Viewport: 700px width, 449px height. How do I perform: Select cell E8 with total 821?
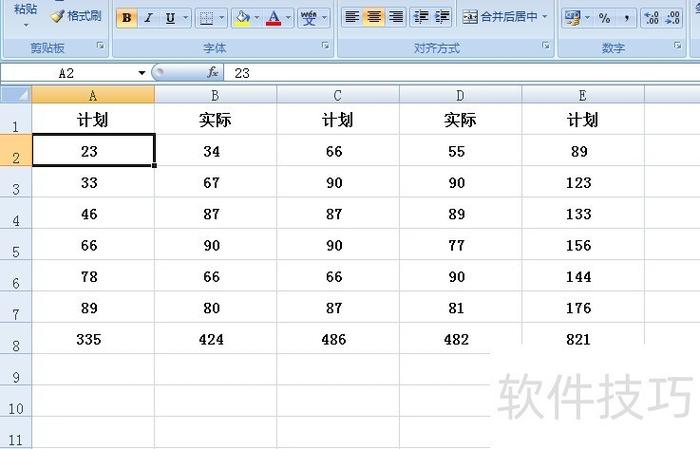583,338
